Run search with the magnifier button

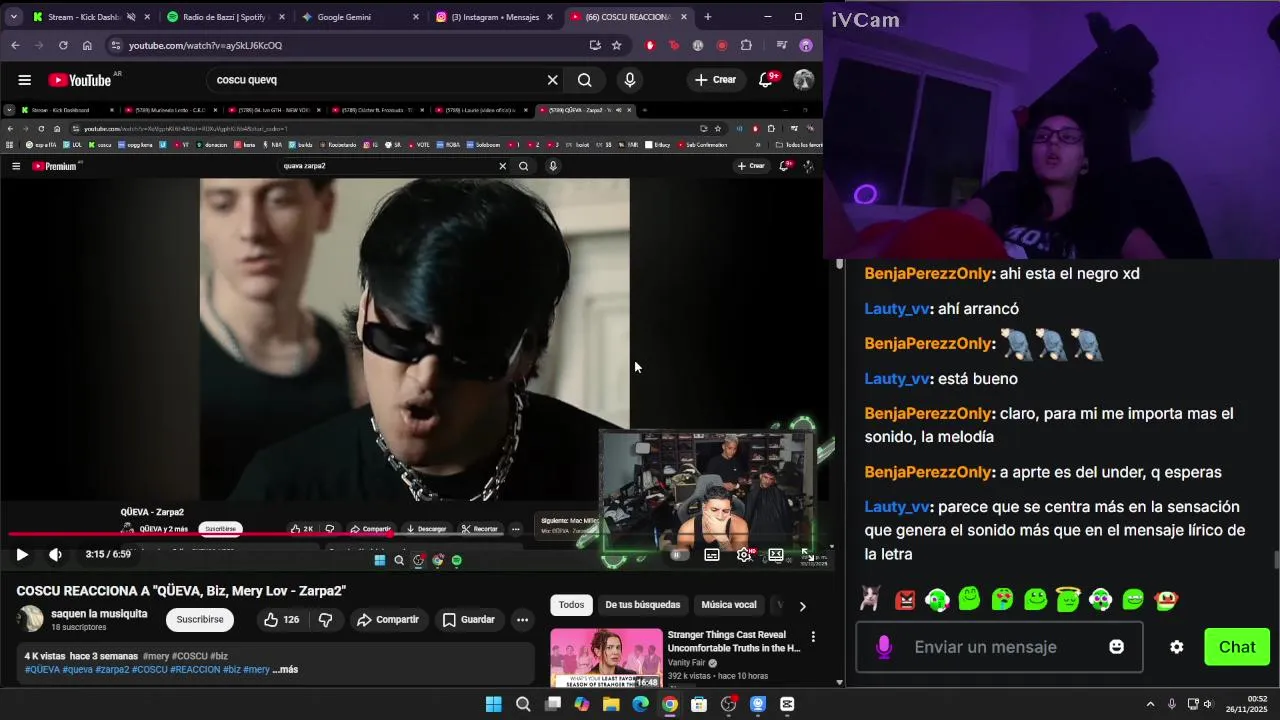point(585,80)
